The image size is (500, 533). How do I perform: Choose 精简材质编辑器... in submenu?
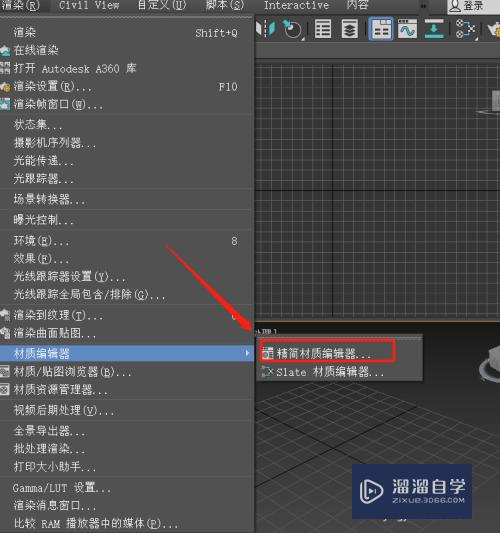339,354
